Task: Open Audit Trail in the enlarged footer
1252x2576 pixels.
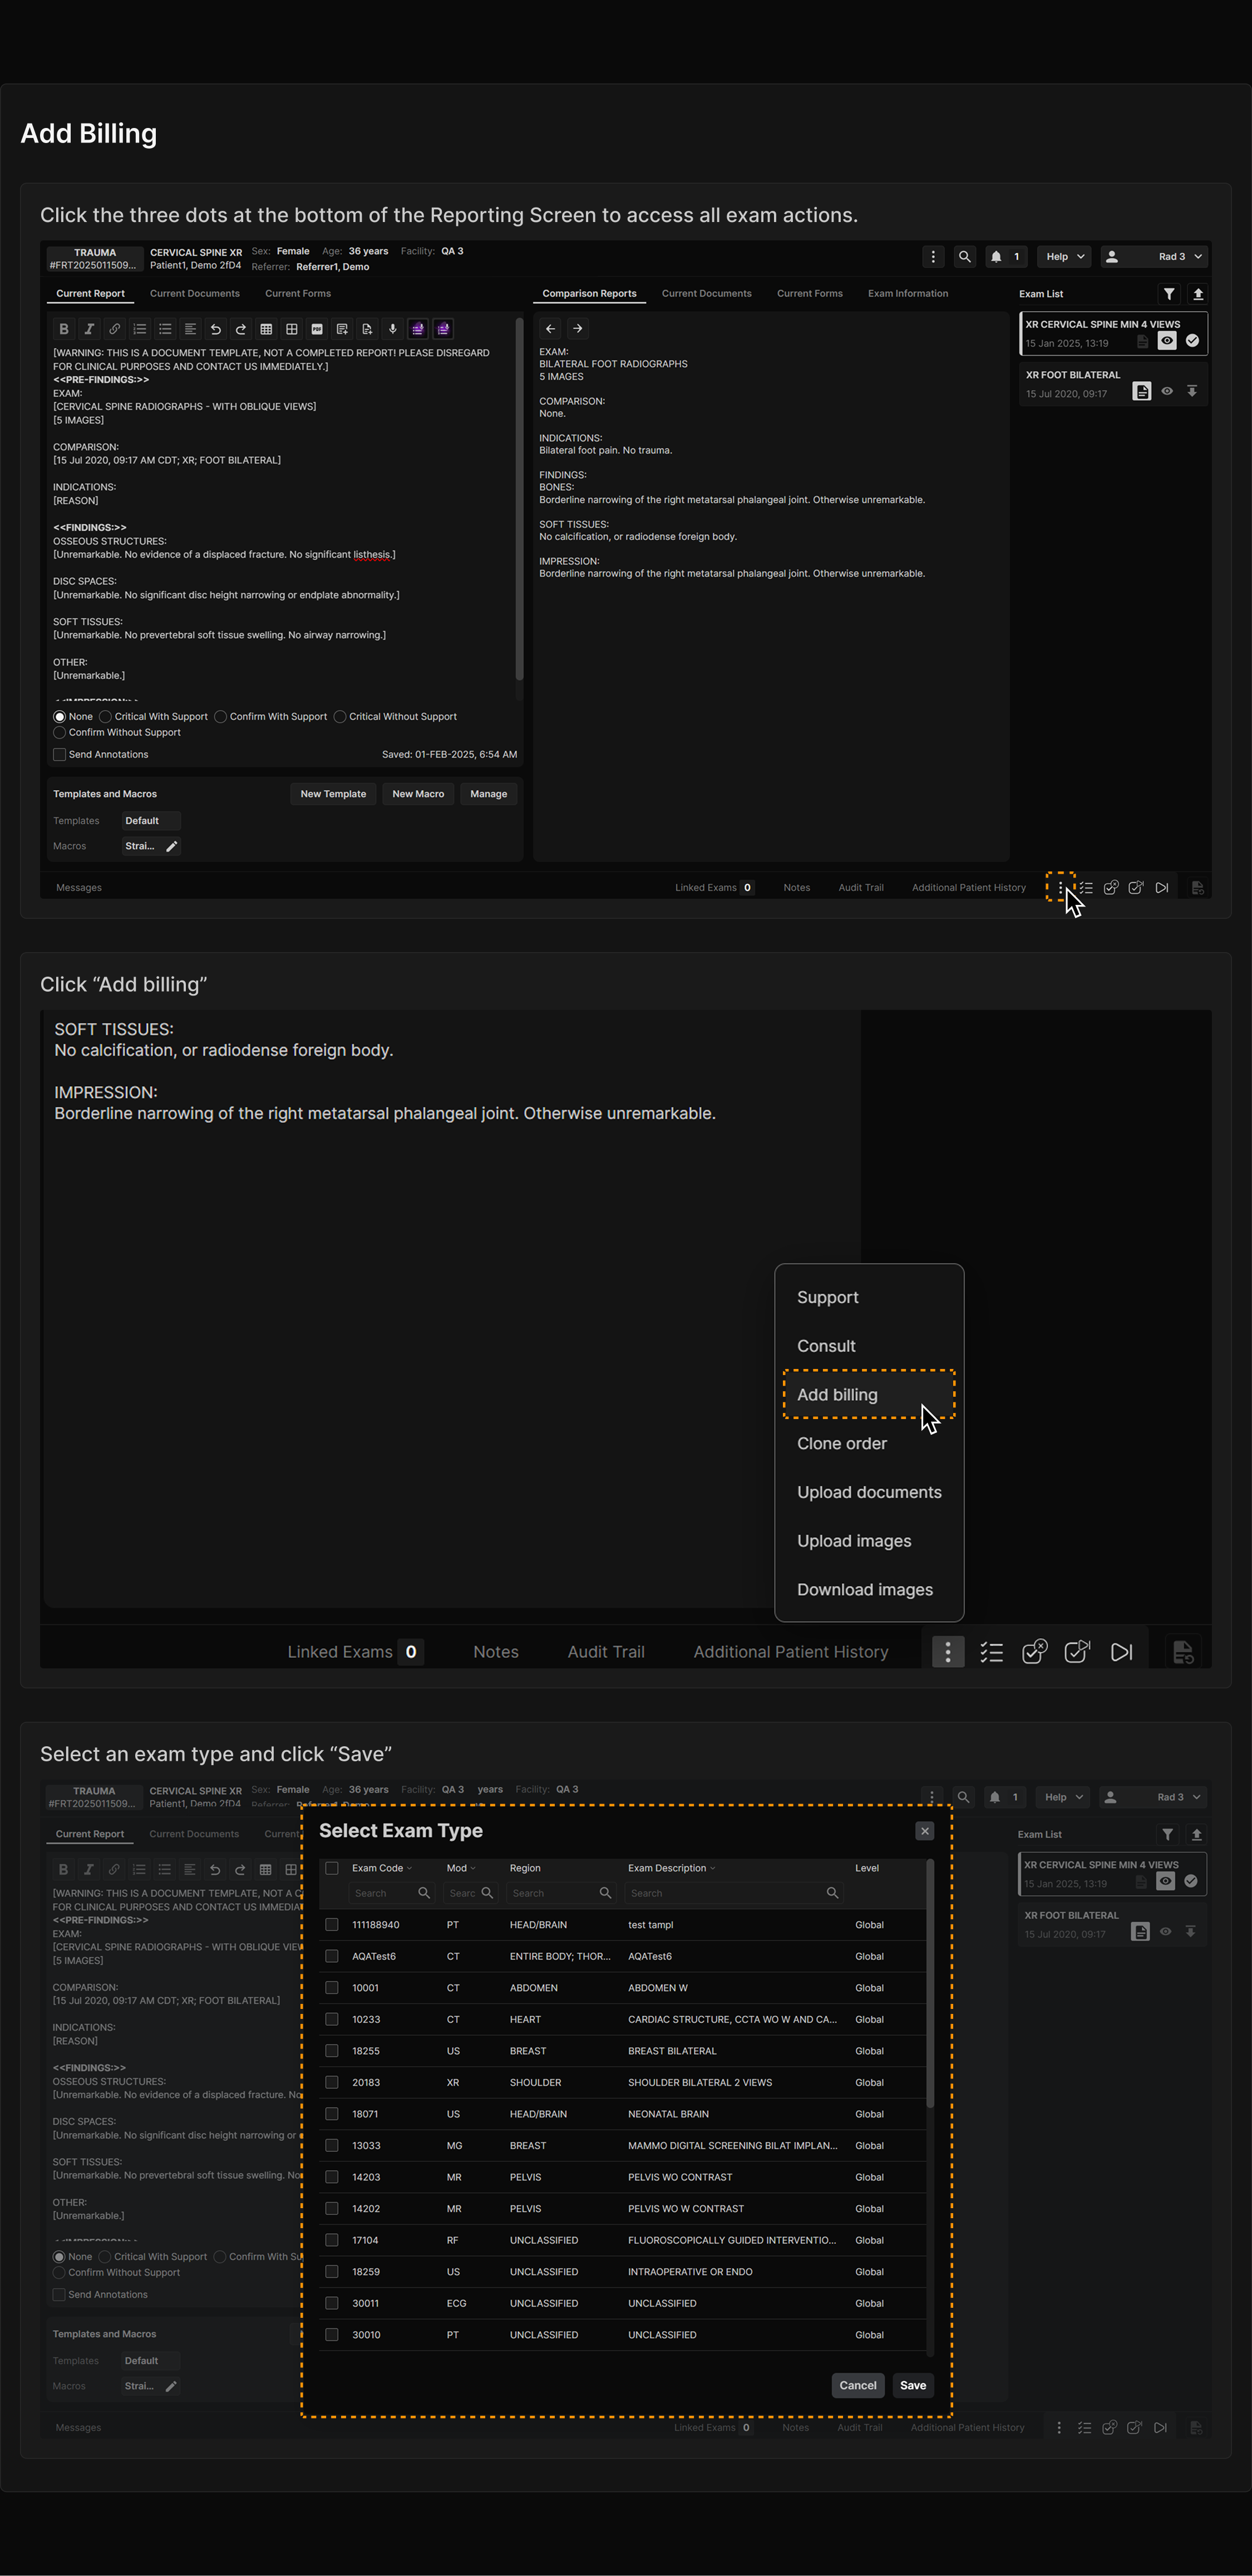Action: (606, 1652)
